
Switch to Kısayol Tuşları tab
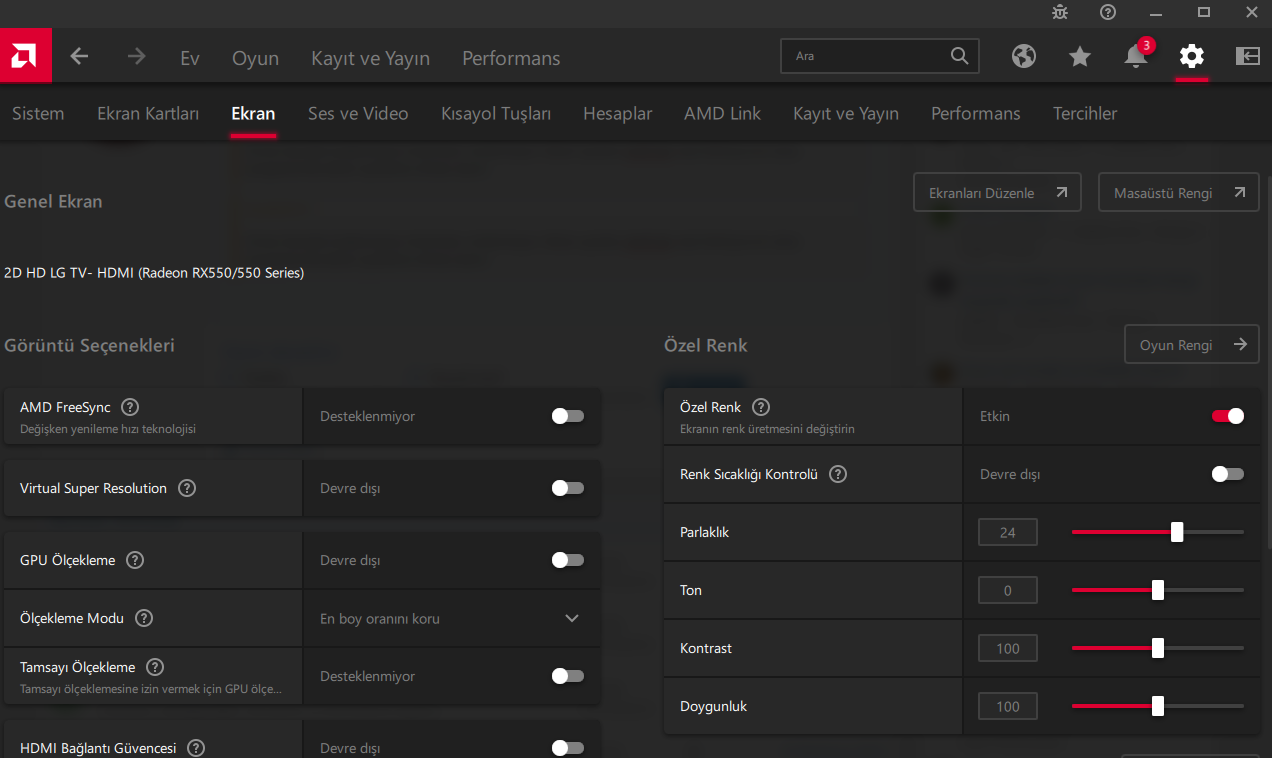click(496, 113)
